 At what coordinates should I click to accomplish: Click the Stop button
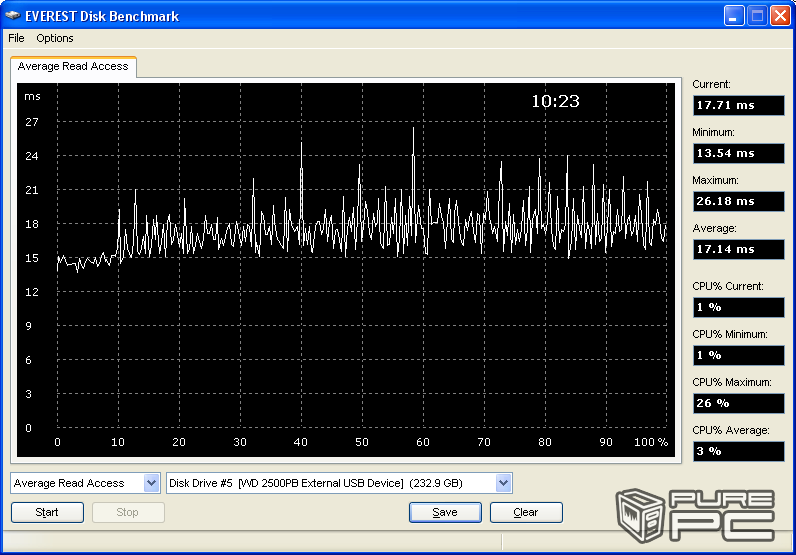(x=128, y=512)
